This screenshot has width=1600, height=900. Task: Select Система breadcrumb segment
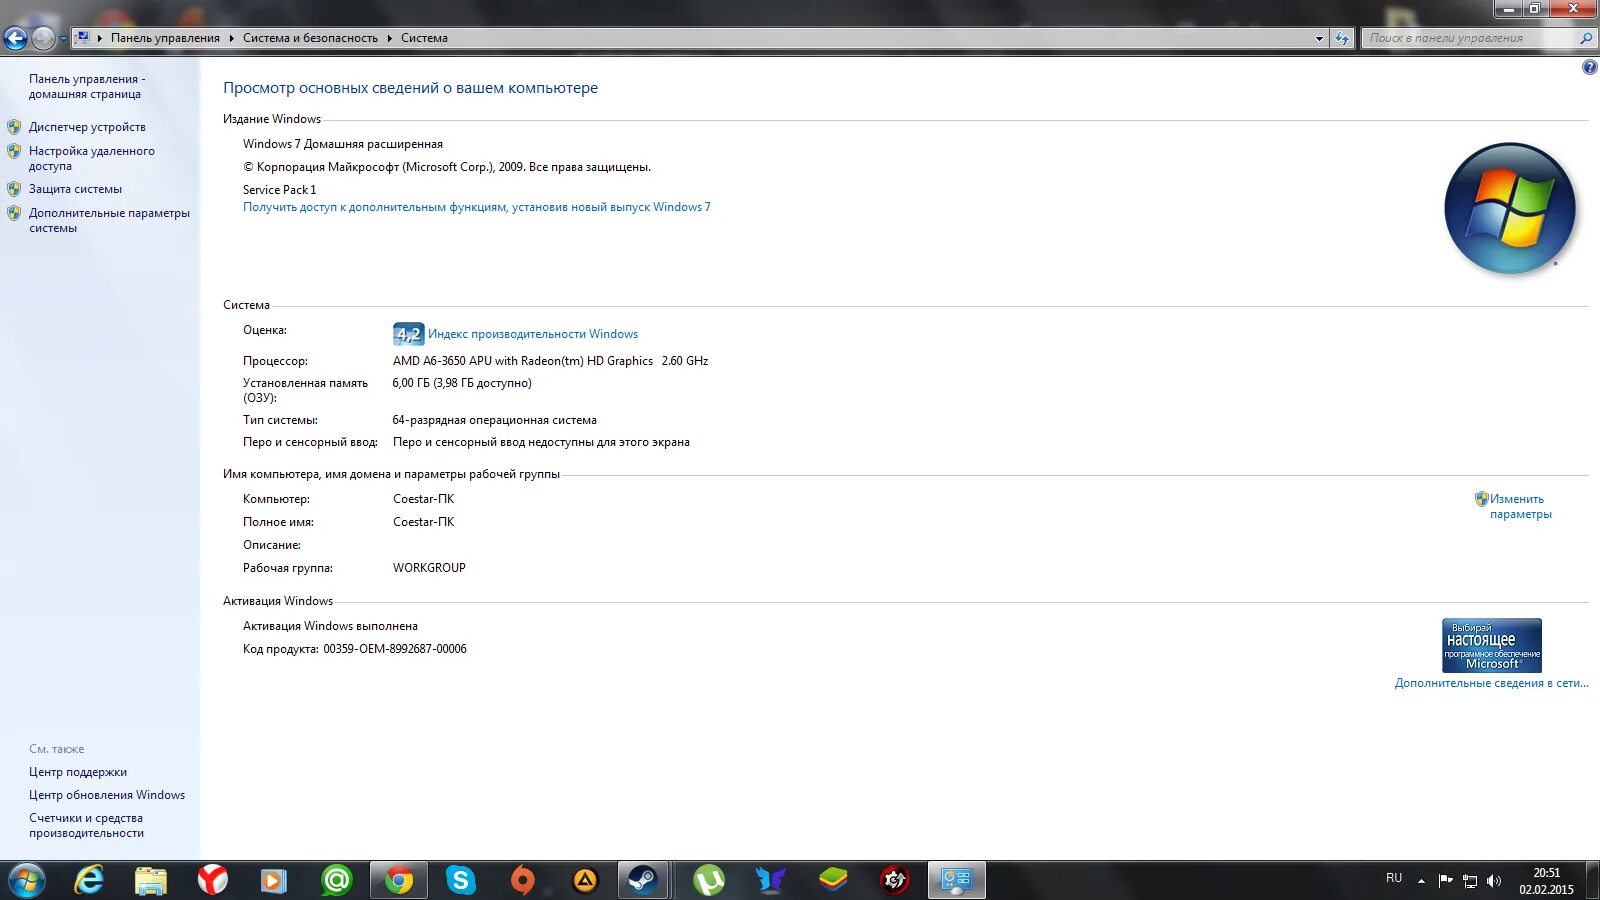coord(424,38)
